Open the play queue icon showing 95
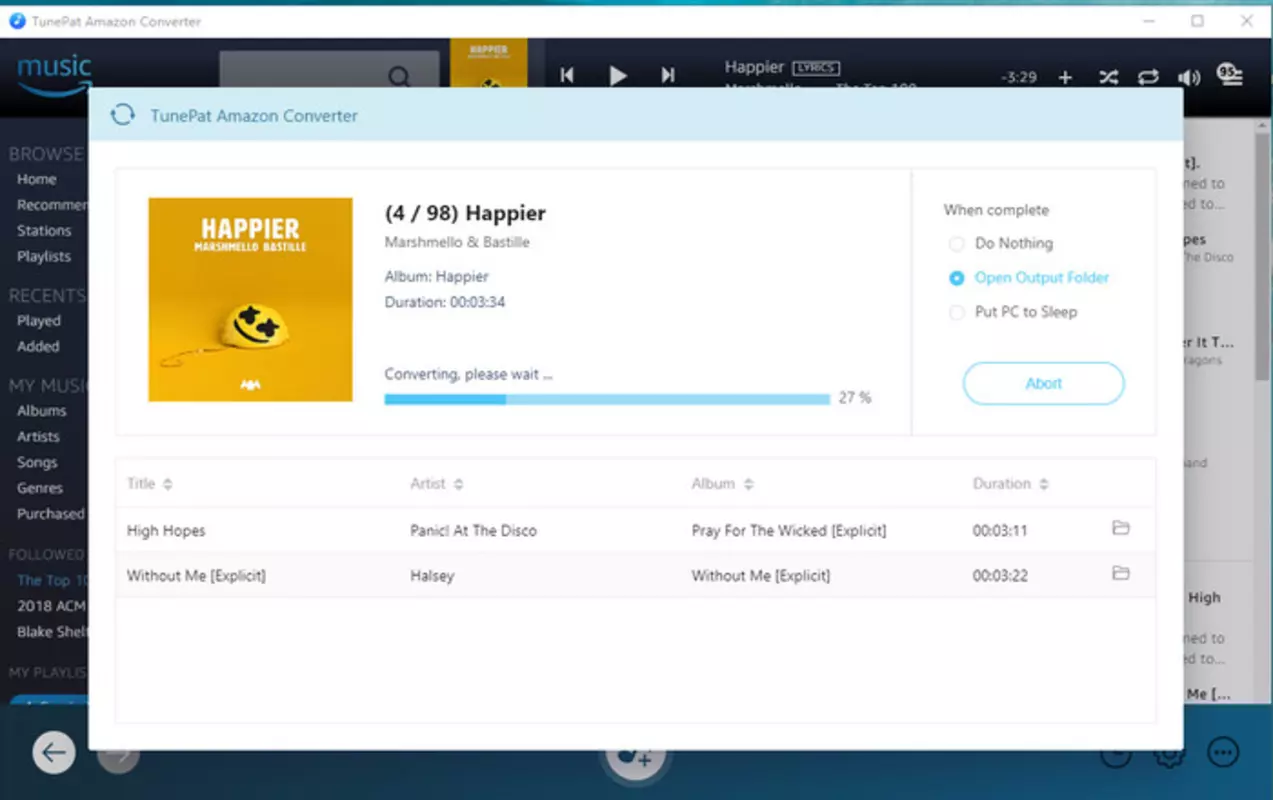Image resolution: width=1273 pixels, height=800 pixels. click(1230, 74)
